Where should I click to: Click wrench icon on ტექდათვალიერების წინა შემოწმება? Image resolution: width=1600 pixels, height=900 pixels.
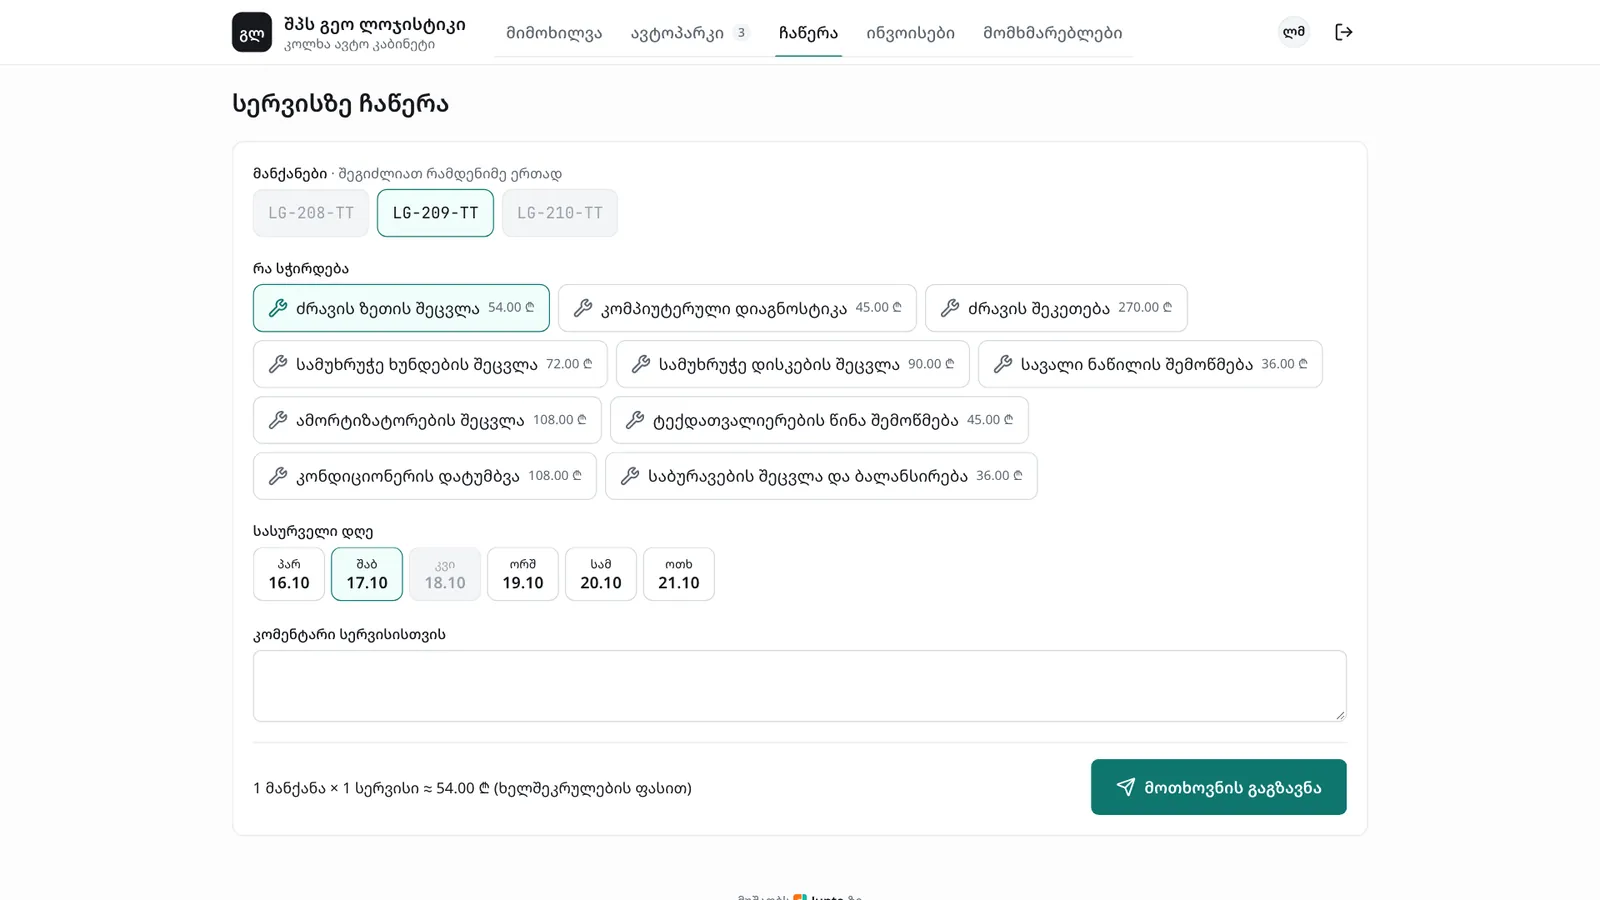click(635, 420)
